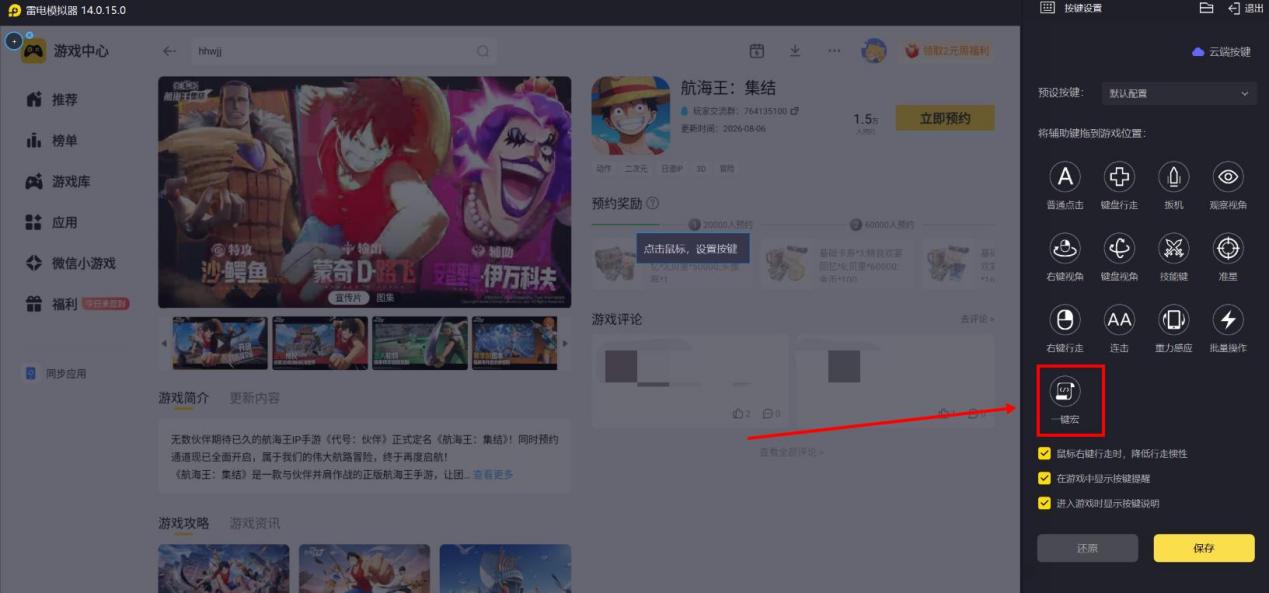Image resolution: width=1269 pixels, height=593 pixels.
Task: Select the 普通点击 tap key icon
Action: pyautogui.click(x=1065, y=177)
